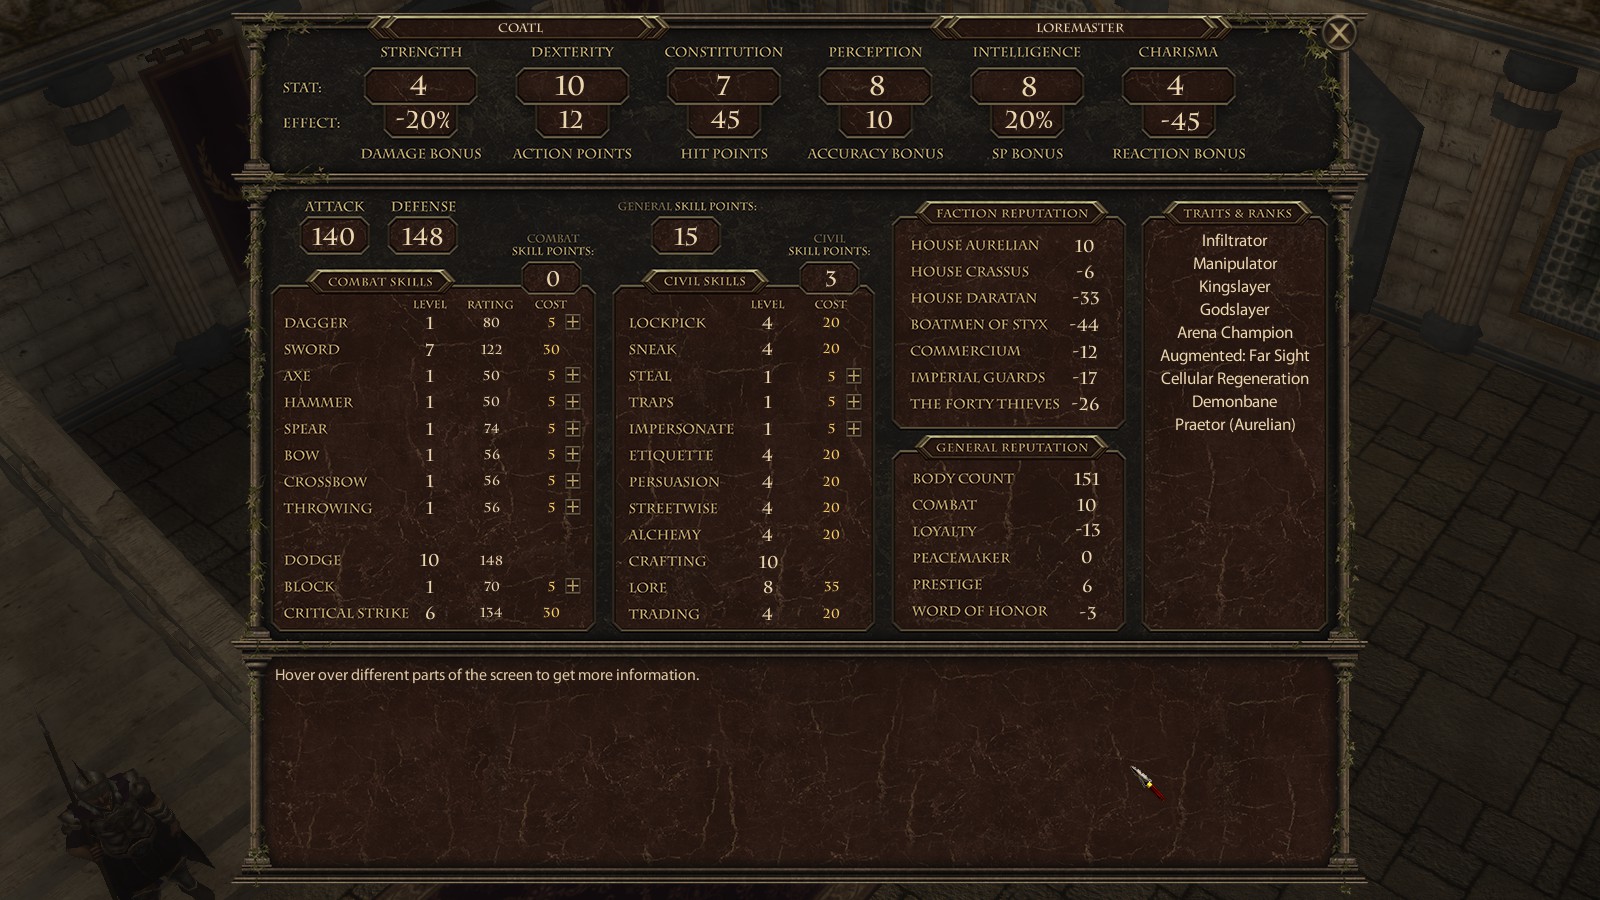Click the Trading skill name
This screenshot has width=1600, height=900.
click(x=664, y=614)
